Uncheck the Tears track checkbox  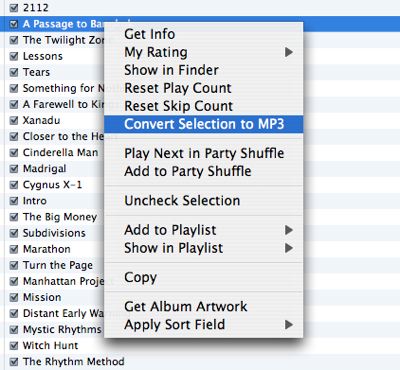14,72
